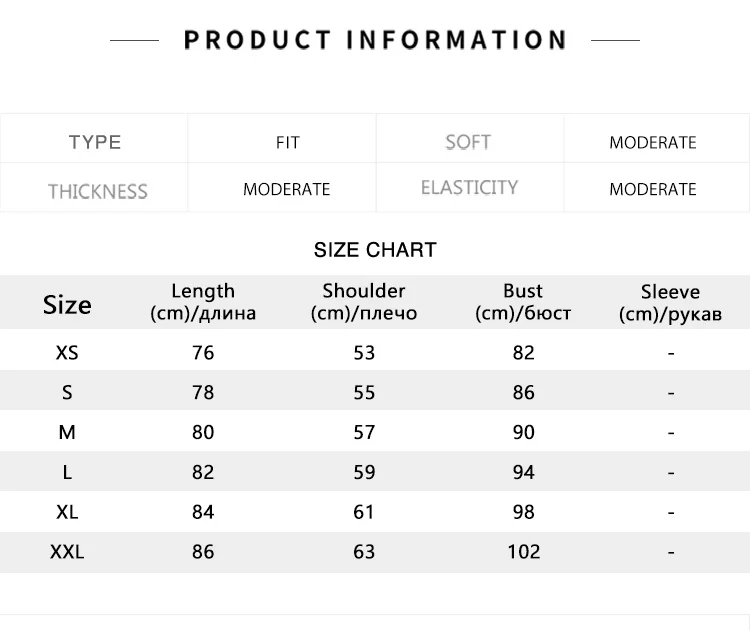This screenshot has height=630, width=750.
Task: Select the Sleeve (cm) column header
Action: 670,303
